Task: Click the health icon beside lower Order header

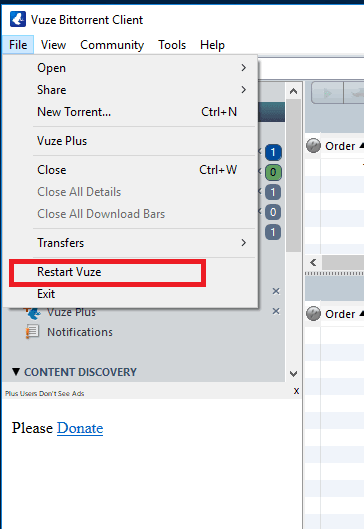Action: (313, 314)
